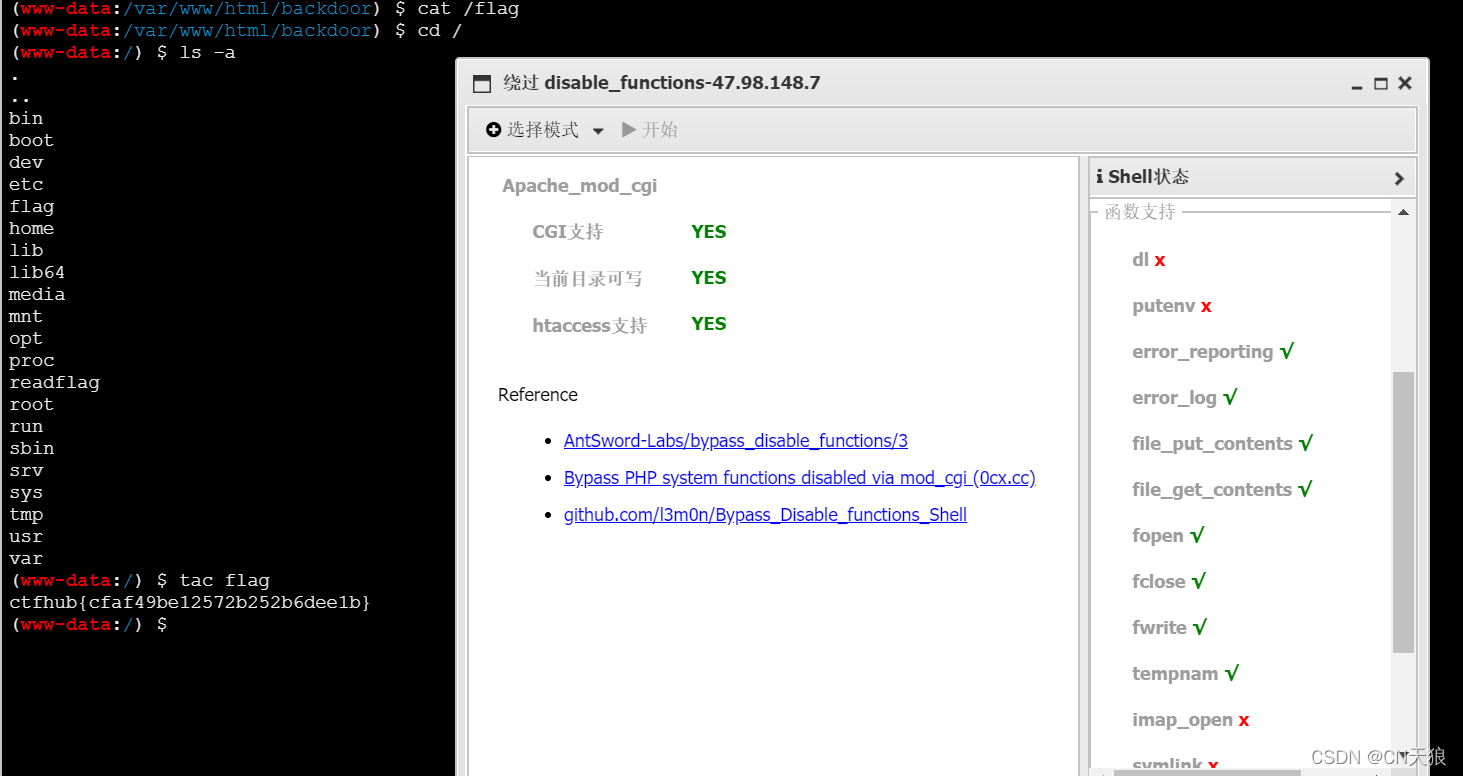Select the error_reporting function entry
Image resolution: width=1463 pixels, height=776 pixels.
tap(1202, 352)
